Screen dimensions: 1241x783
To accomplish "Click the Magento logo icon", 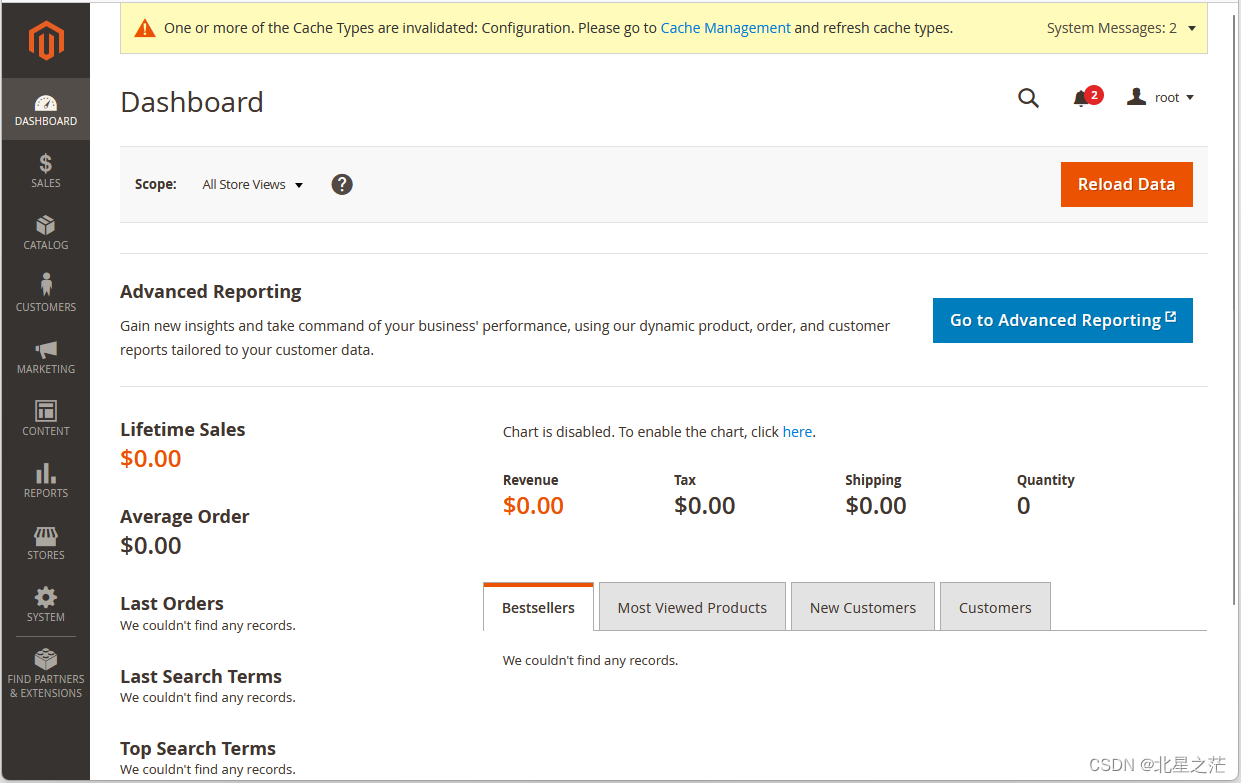I will click(x=46, y=40).
